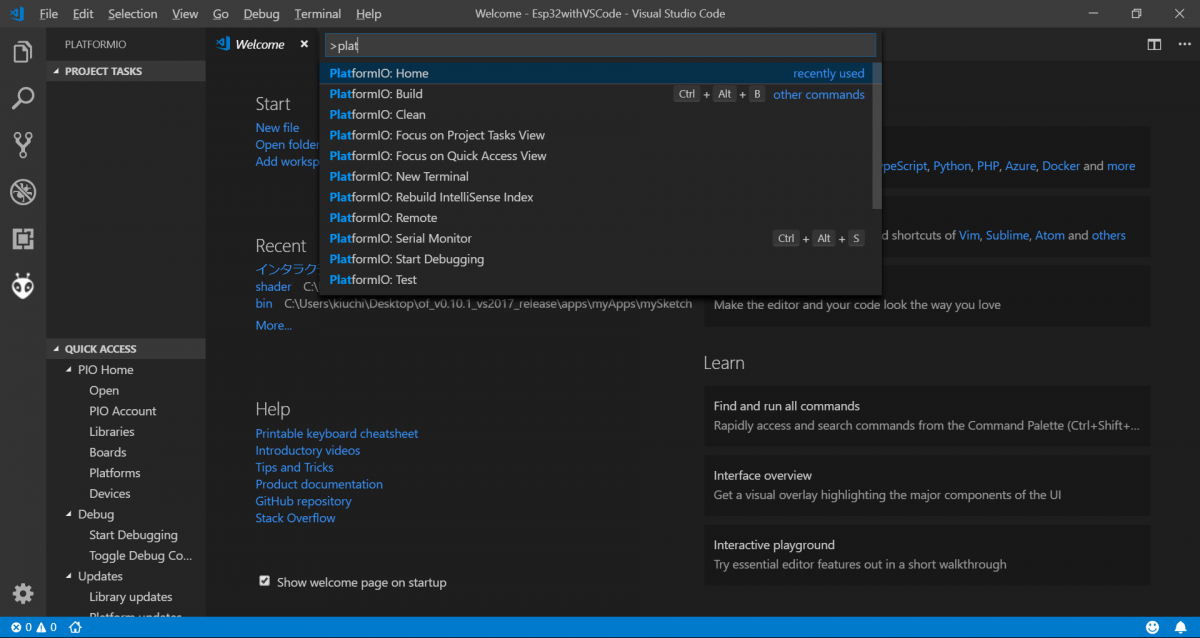
Task: Run PlatformIO: Serial Monitor command
Action: coord(596,238)
